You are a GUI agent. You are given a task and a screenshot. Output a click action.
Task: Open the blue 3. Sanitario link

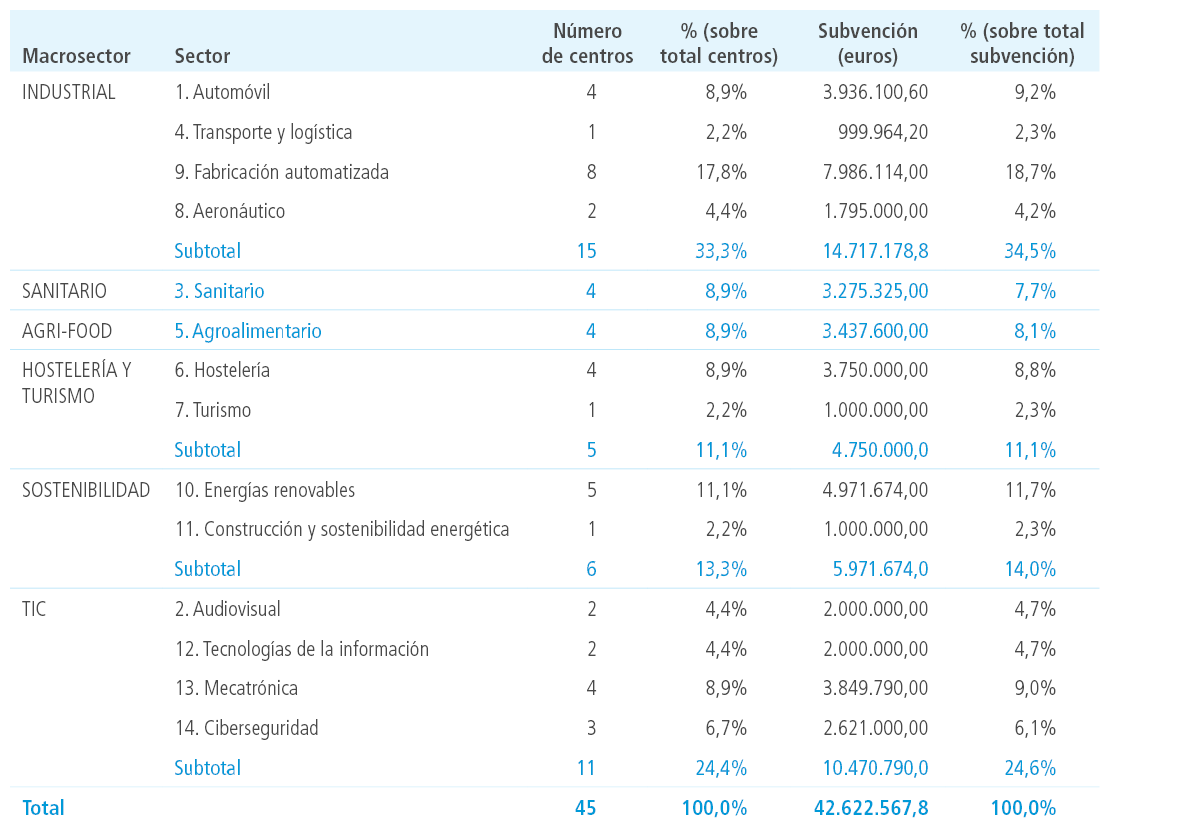coord(219,291)
